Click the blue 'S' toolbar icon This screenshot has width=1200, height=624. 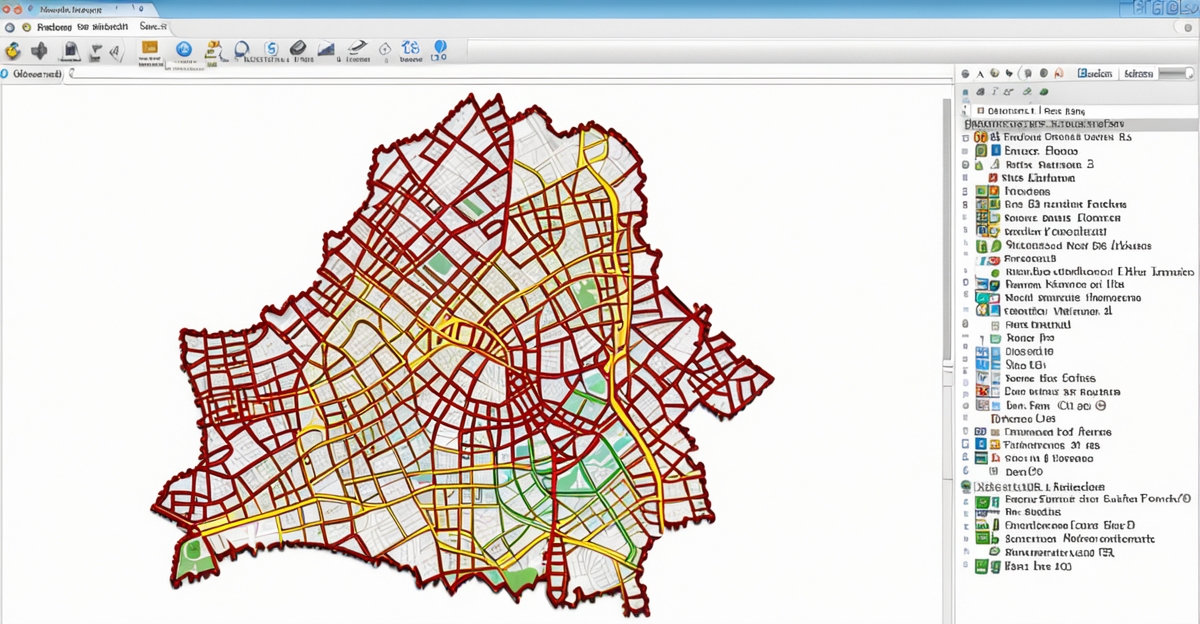coord(270,49)
